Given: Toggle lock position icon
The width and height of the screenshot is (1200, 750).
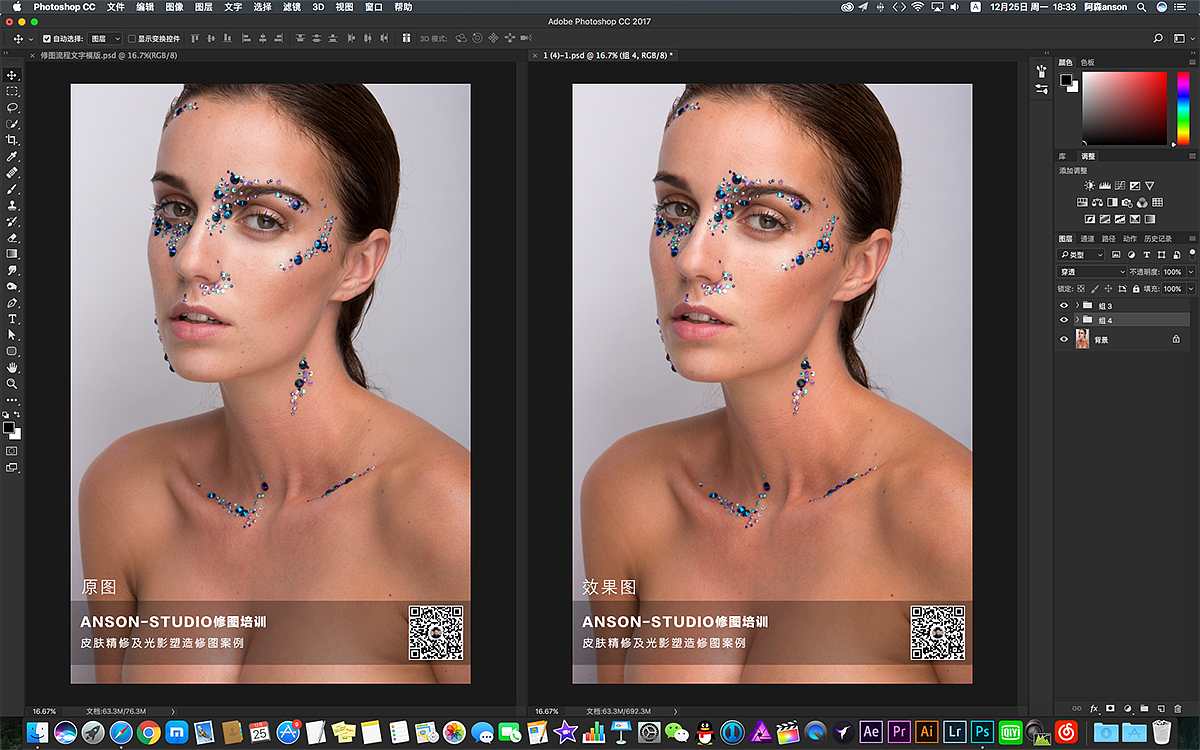Looking at the screenshot, I should 1108,289.
